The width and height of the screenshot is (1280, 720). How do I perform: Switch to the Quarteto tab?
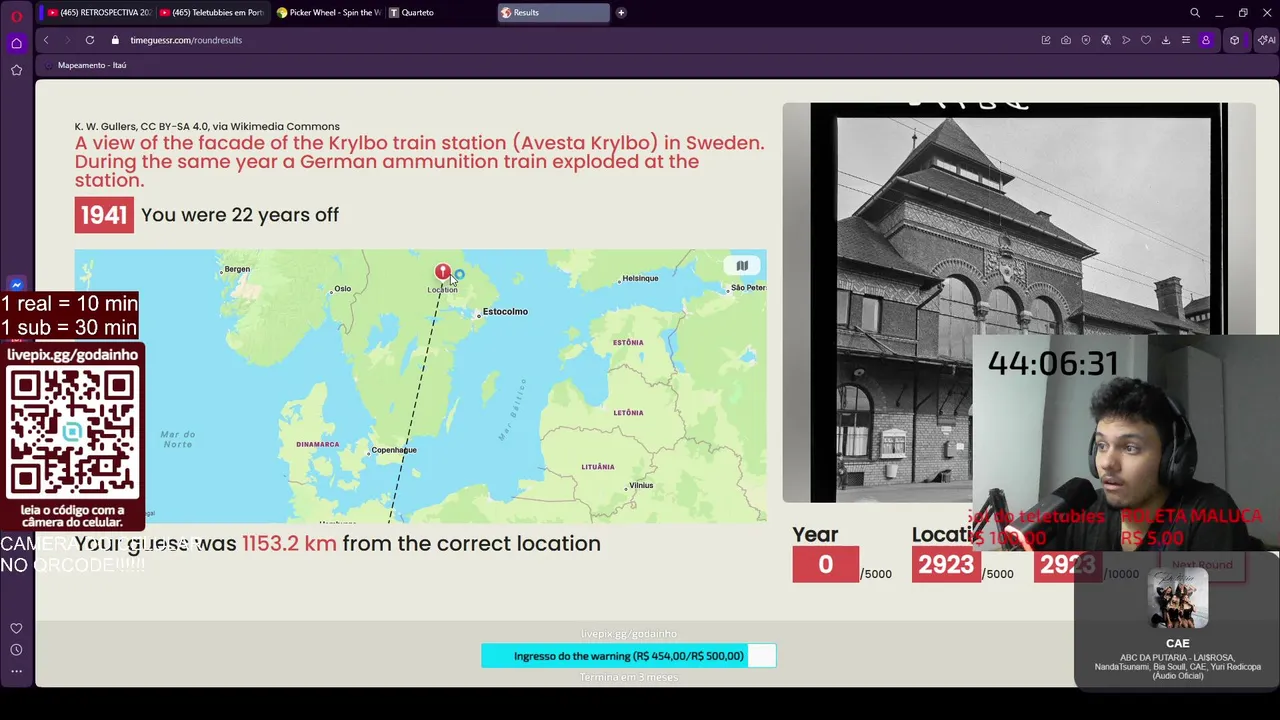[440, 13]
